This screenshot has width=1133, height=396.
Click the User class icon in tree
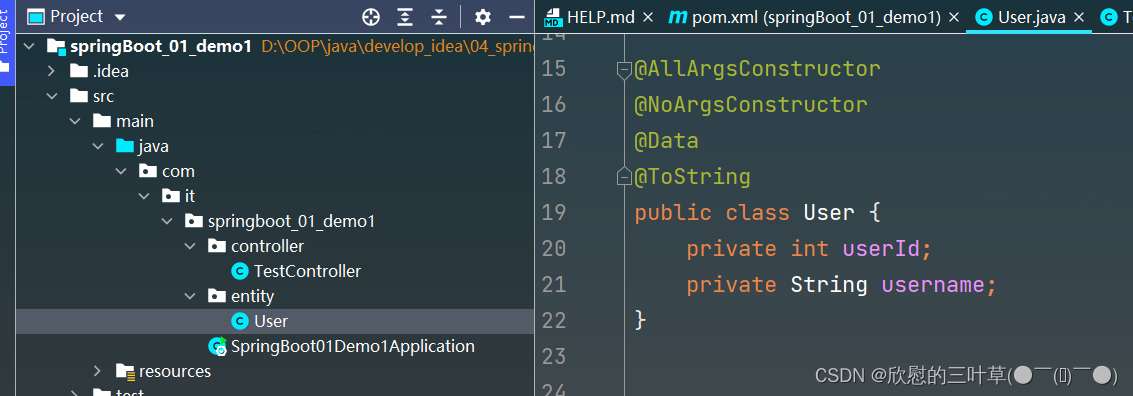[240, 322]
